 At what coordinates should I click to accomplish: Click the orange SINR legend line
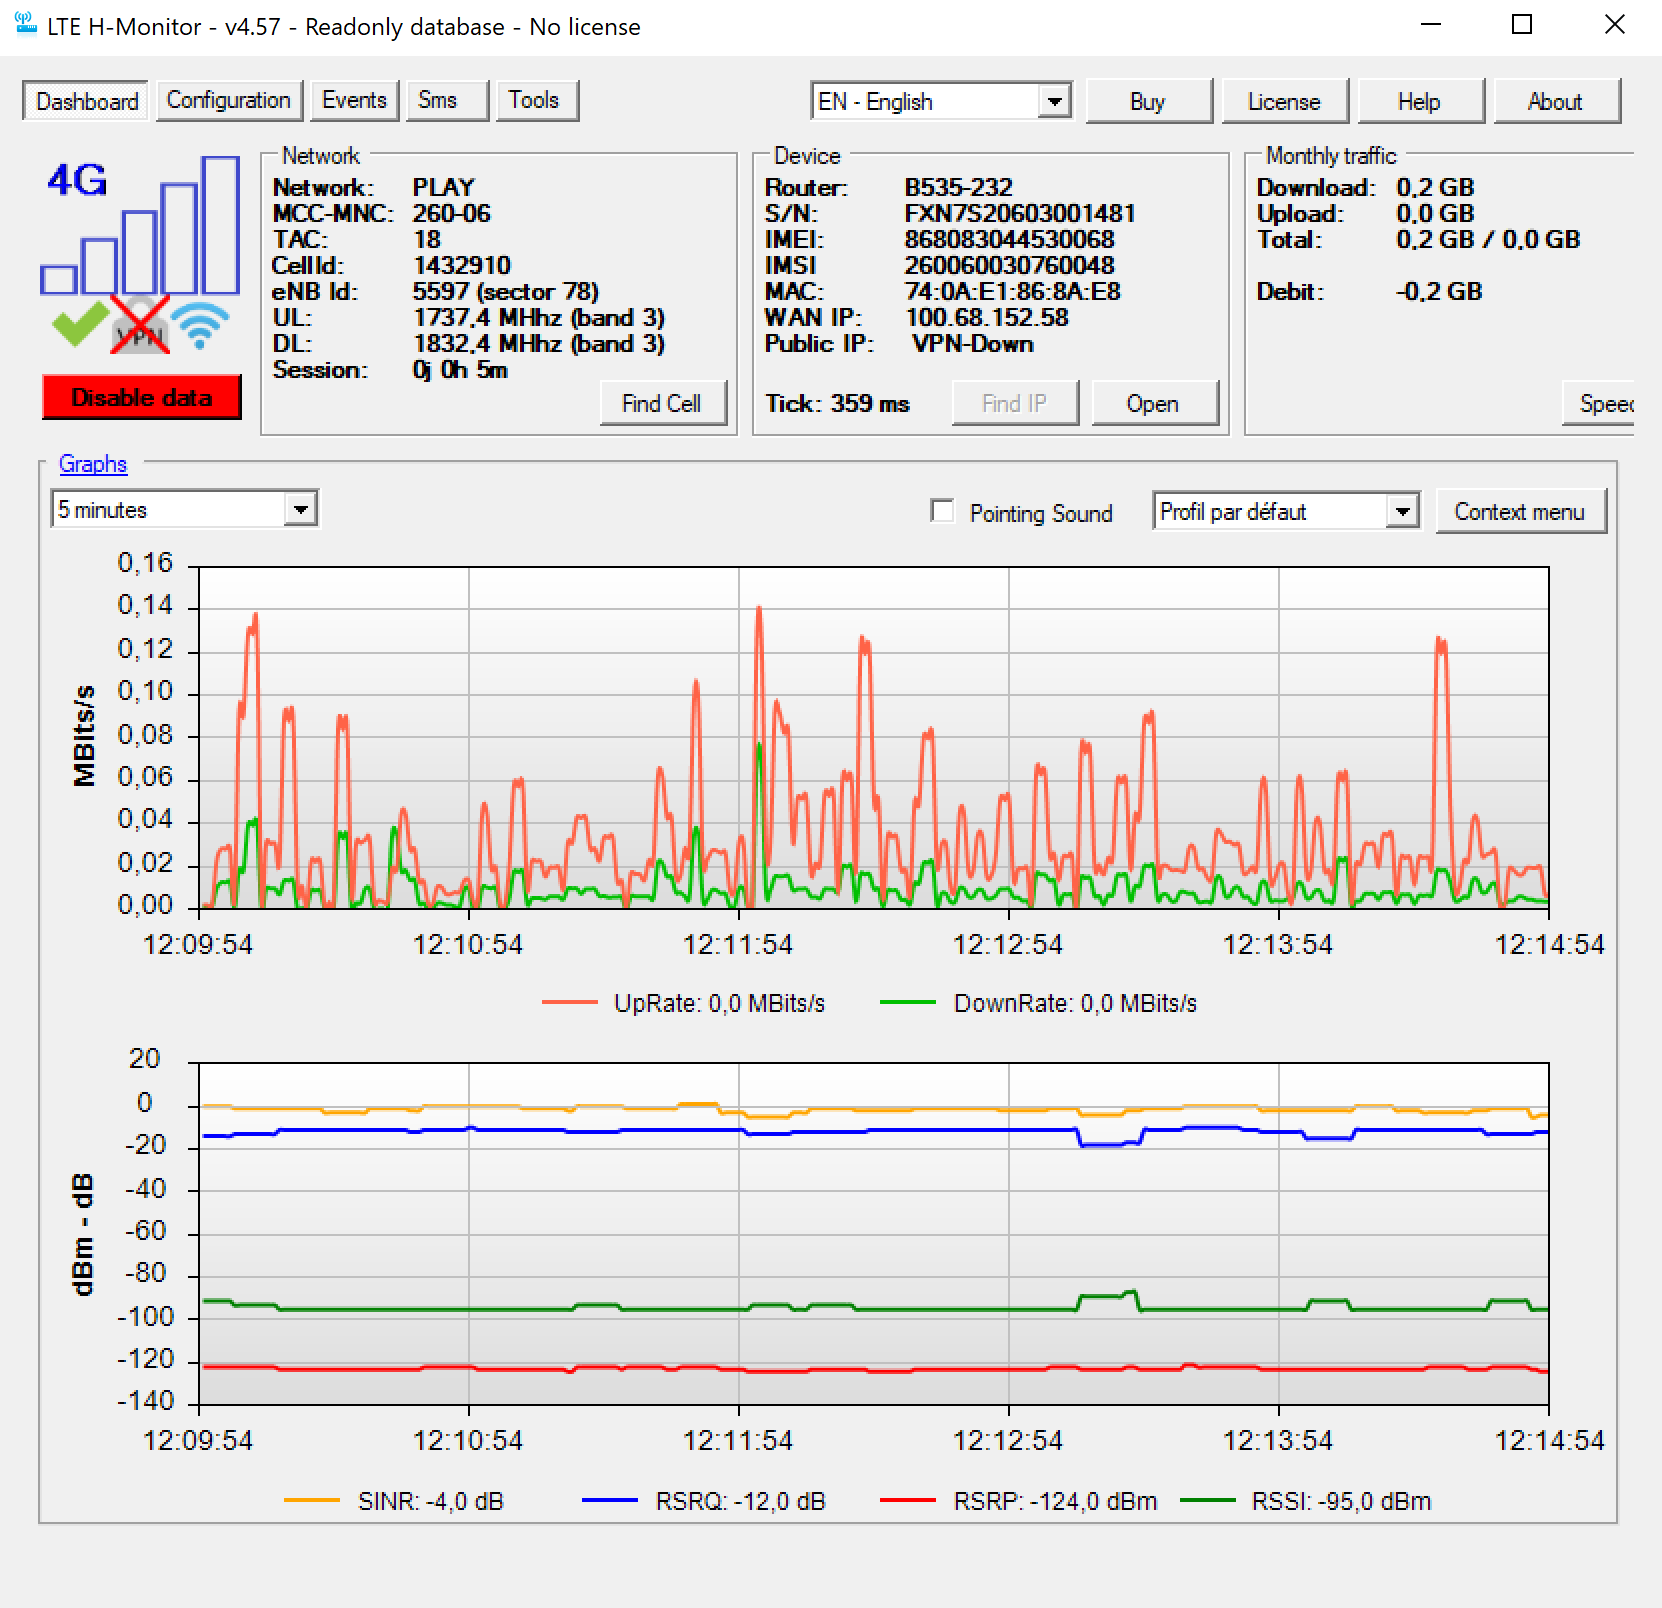(312, 1500)
